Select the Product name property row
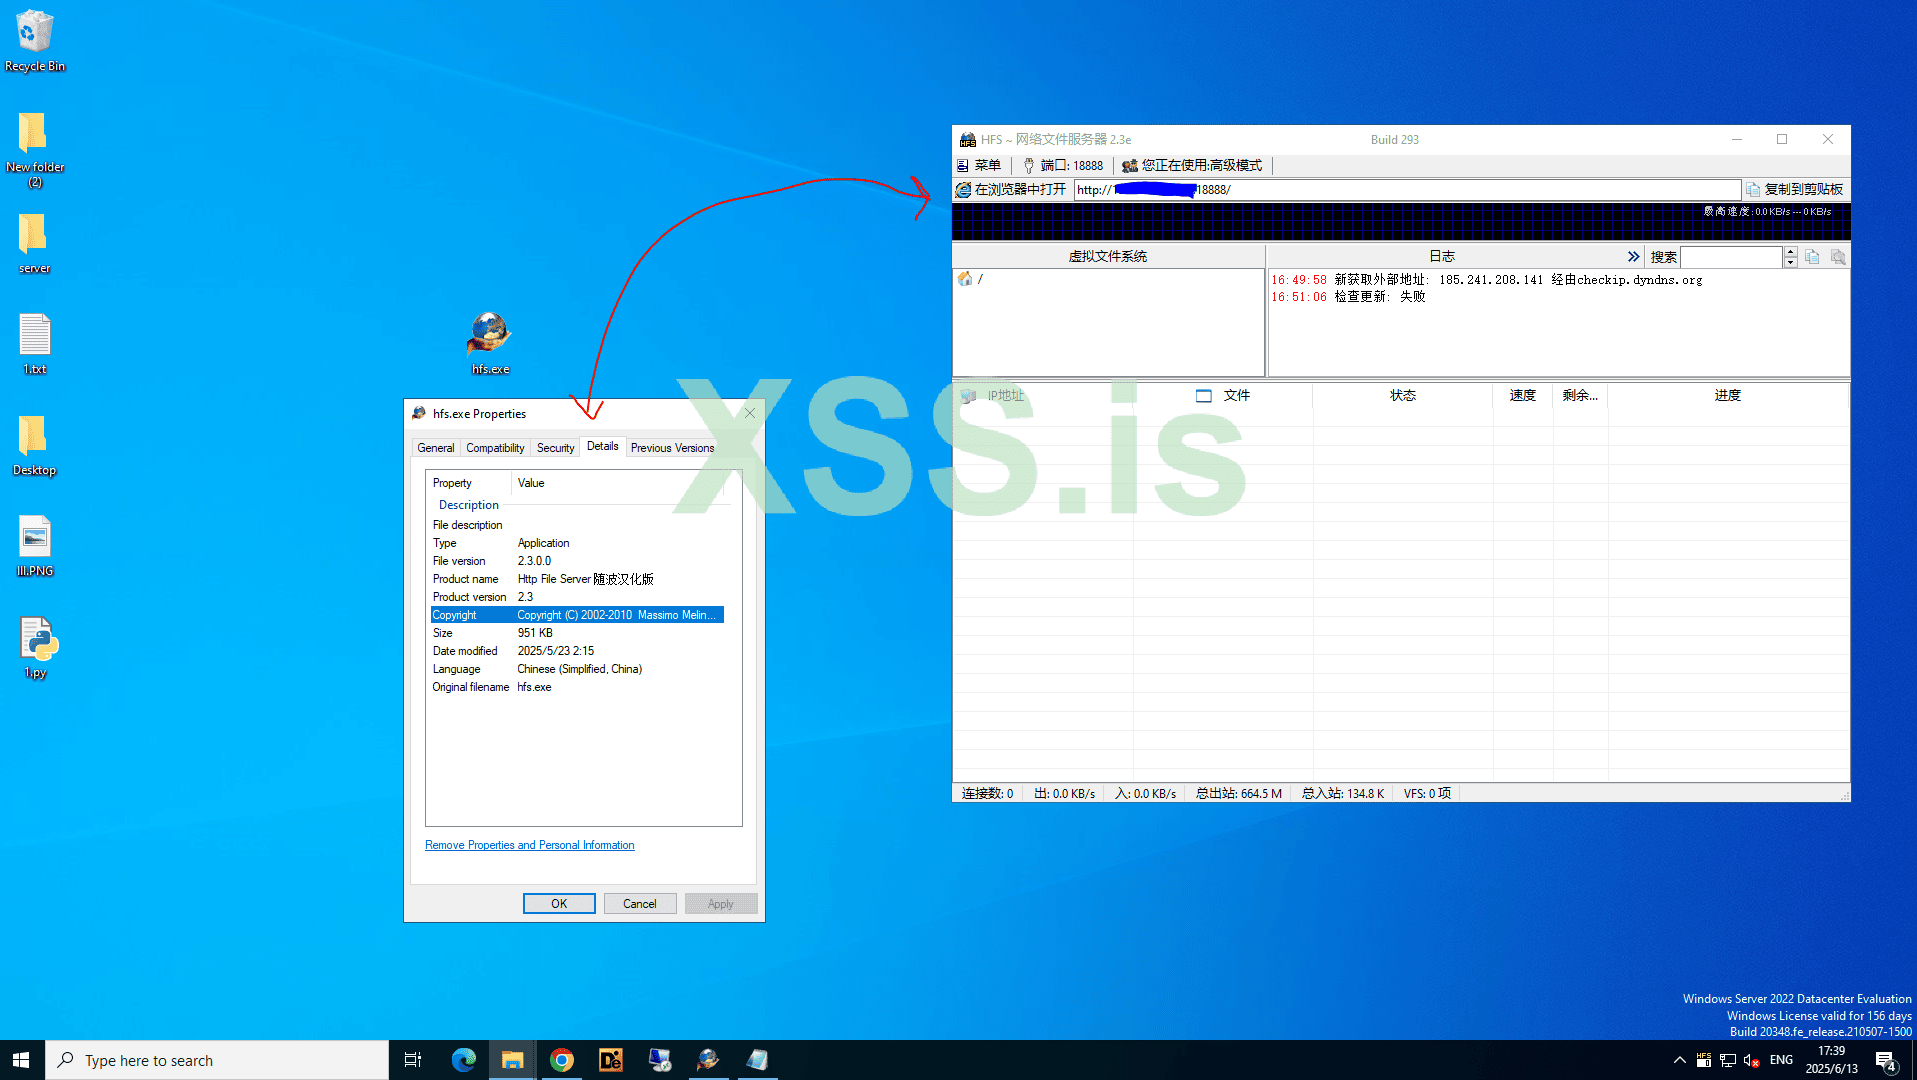Screen dimensions: 1917x1080 coord(577,579)
